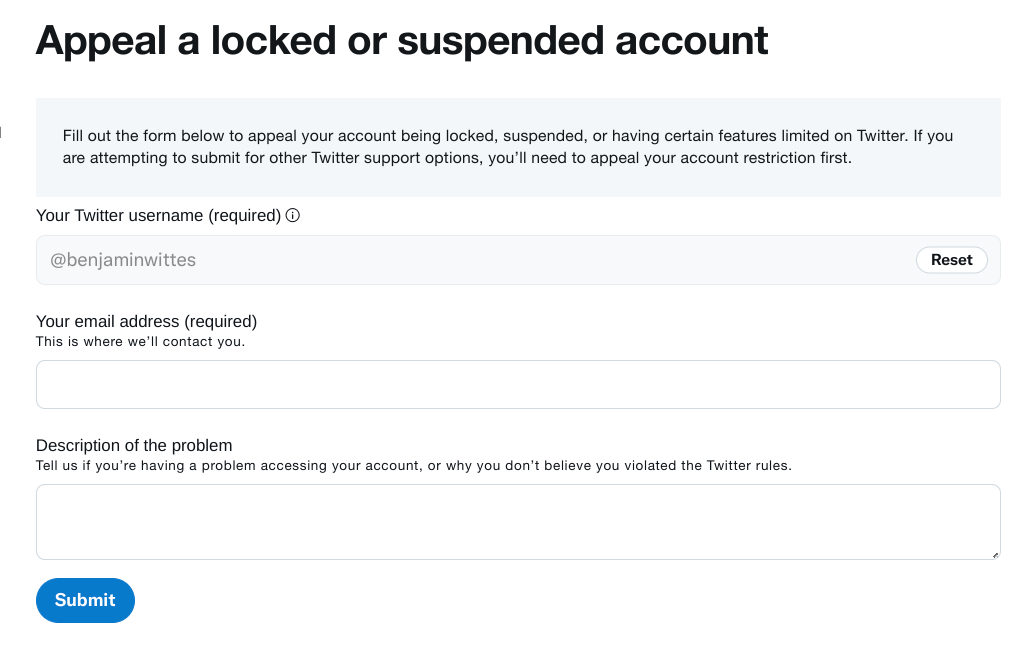Grab the description textarea resize handle
This screenshot has width=1034, height=658.
tap(995, 554)
